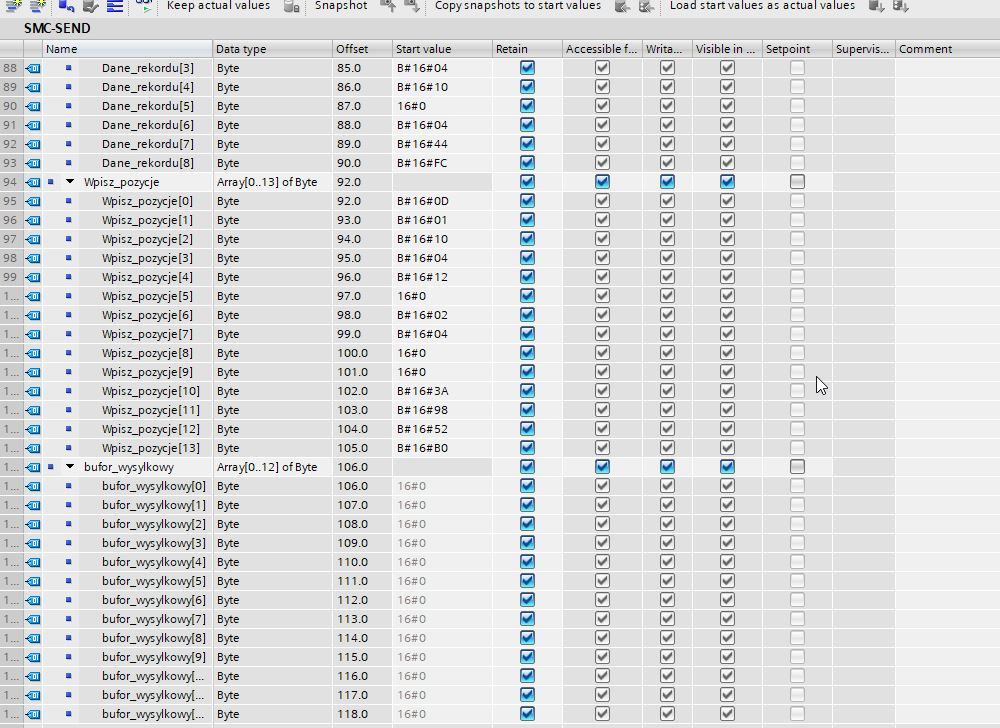This screenshot has height=728, width=1000.
Task: Click the tag icon of Dane_rekordu[3] row
Action: click(33, 68)
